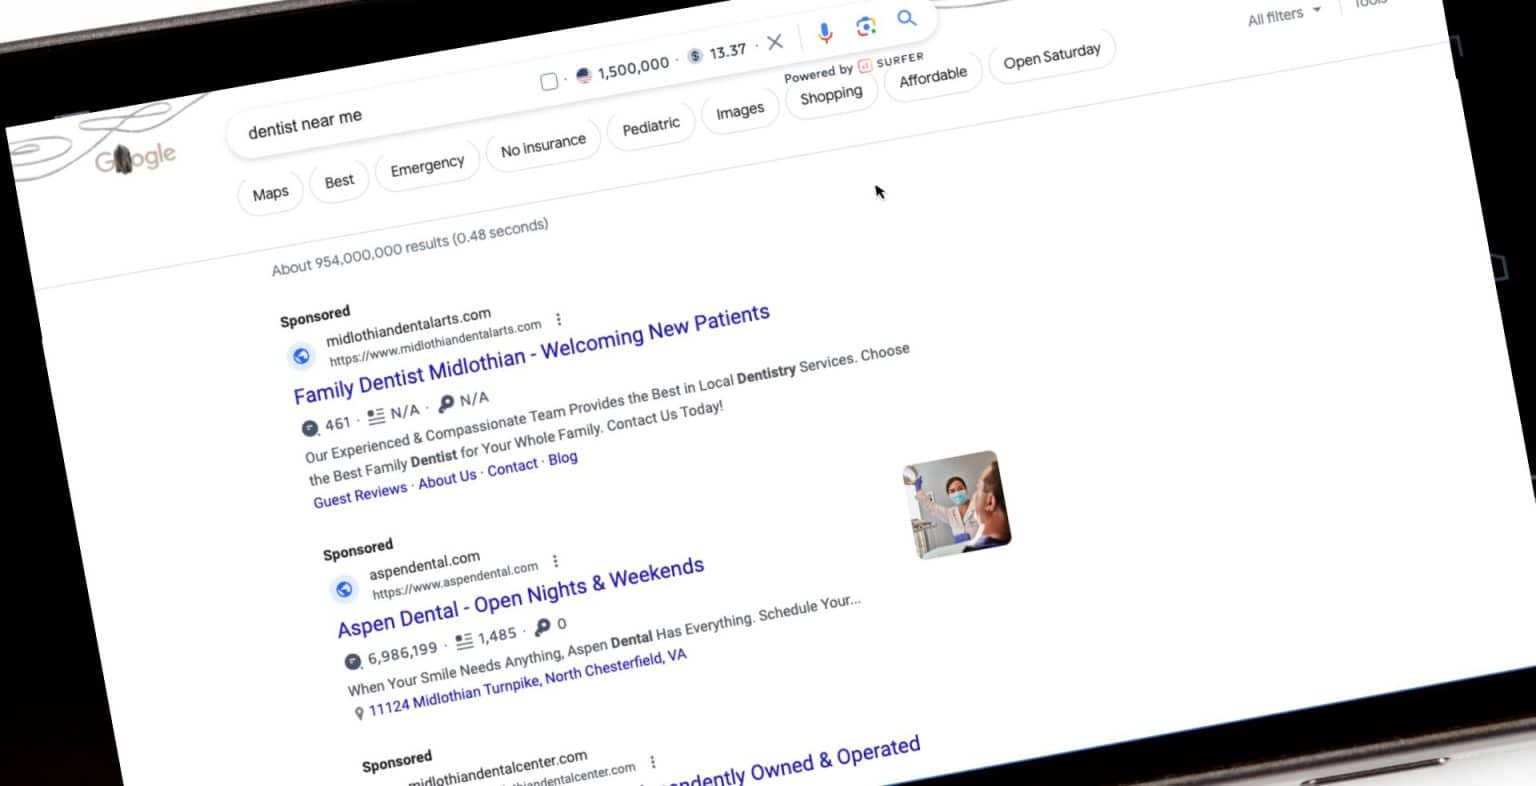Open three-dot menu next to midlothiandentalcenter.com

(x=653, y=762)
